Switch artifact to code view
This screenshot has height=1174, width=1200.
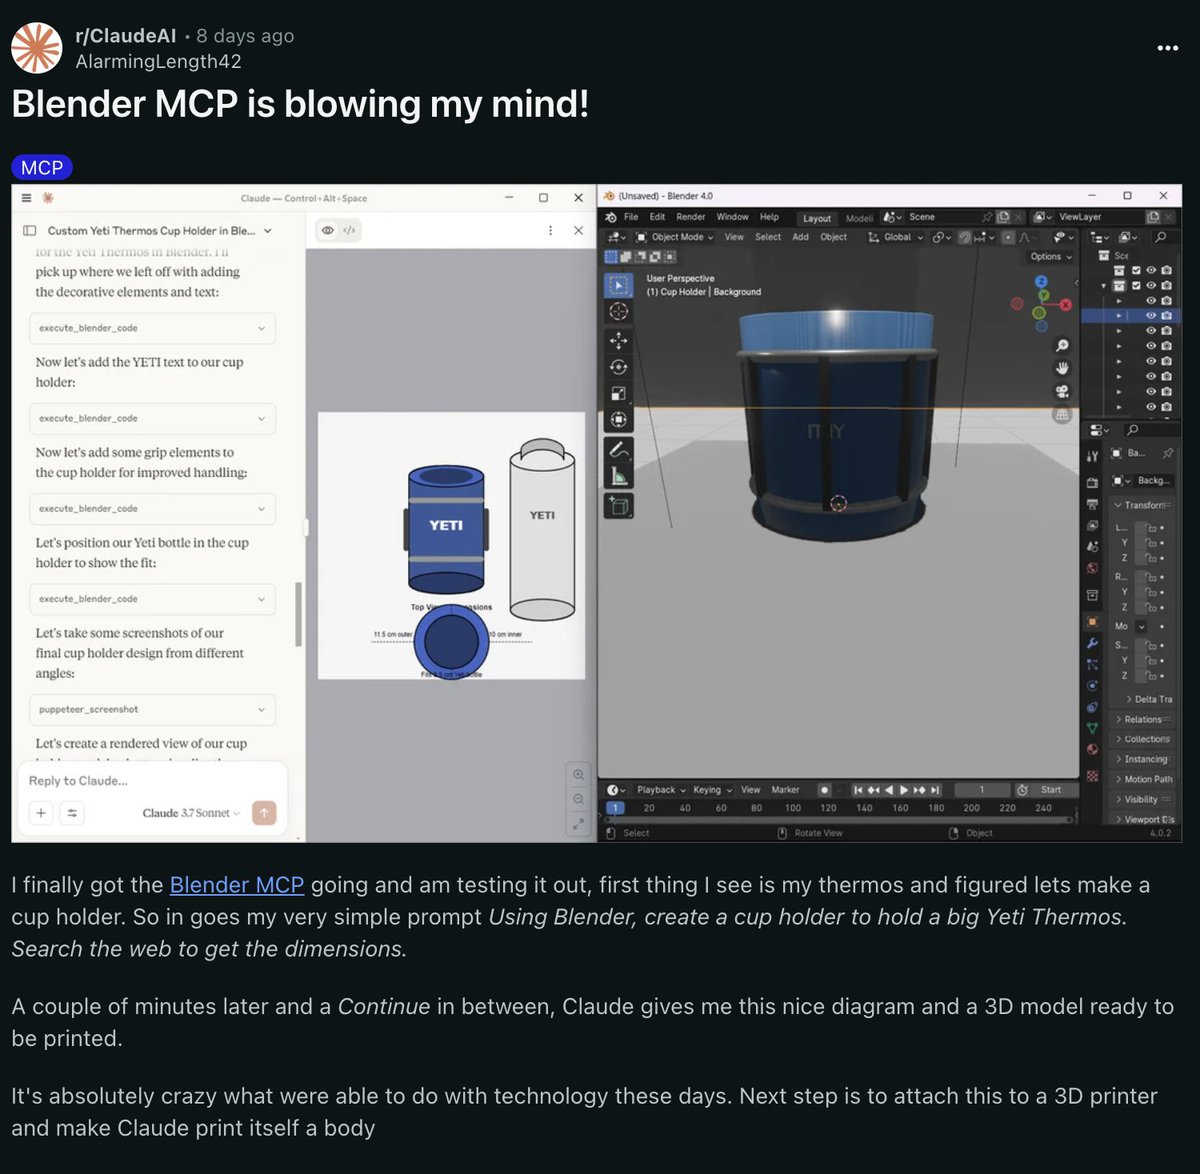(349, 230)
